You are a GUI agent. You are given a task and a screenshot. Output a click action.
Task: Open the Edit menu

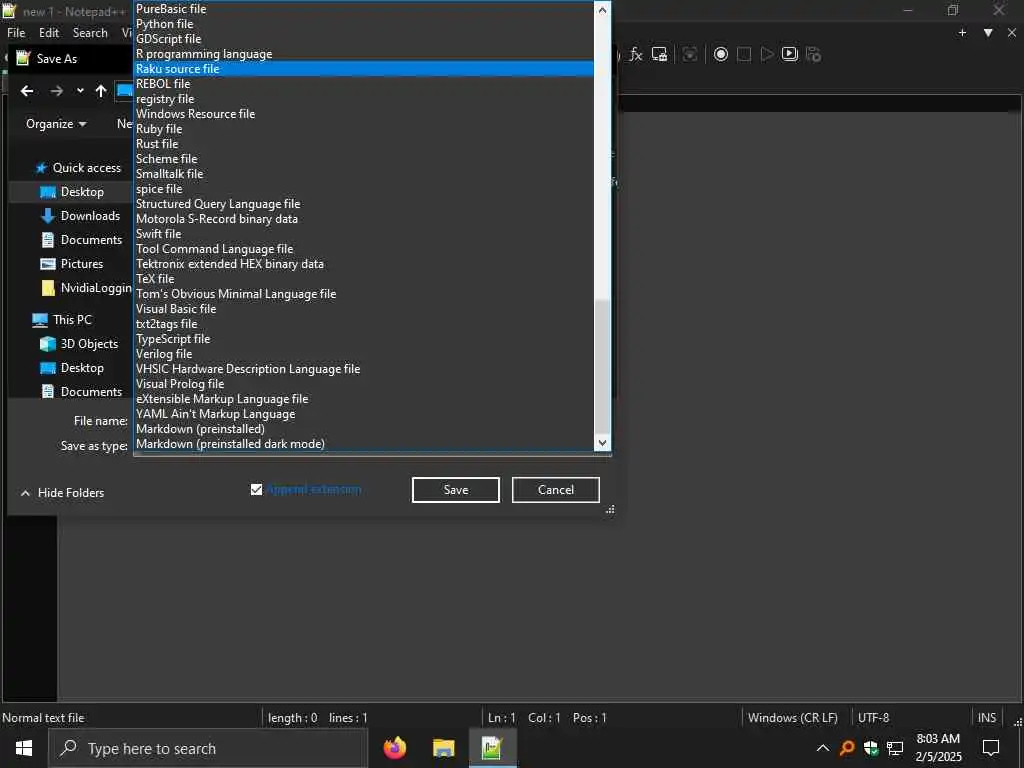49,33
